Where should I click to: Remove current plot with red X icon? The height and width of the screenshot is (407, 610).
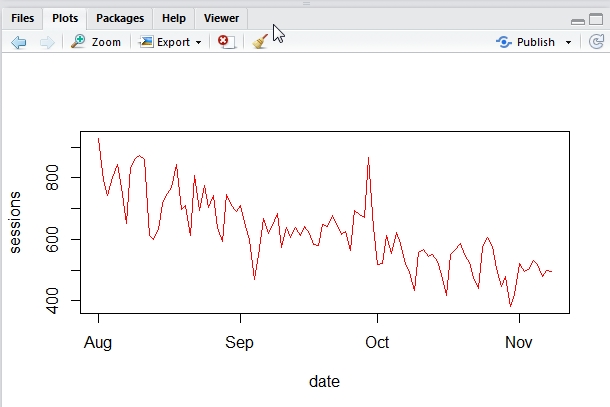tap(226, 42)
